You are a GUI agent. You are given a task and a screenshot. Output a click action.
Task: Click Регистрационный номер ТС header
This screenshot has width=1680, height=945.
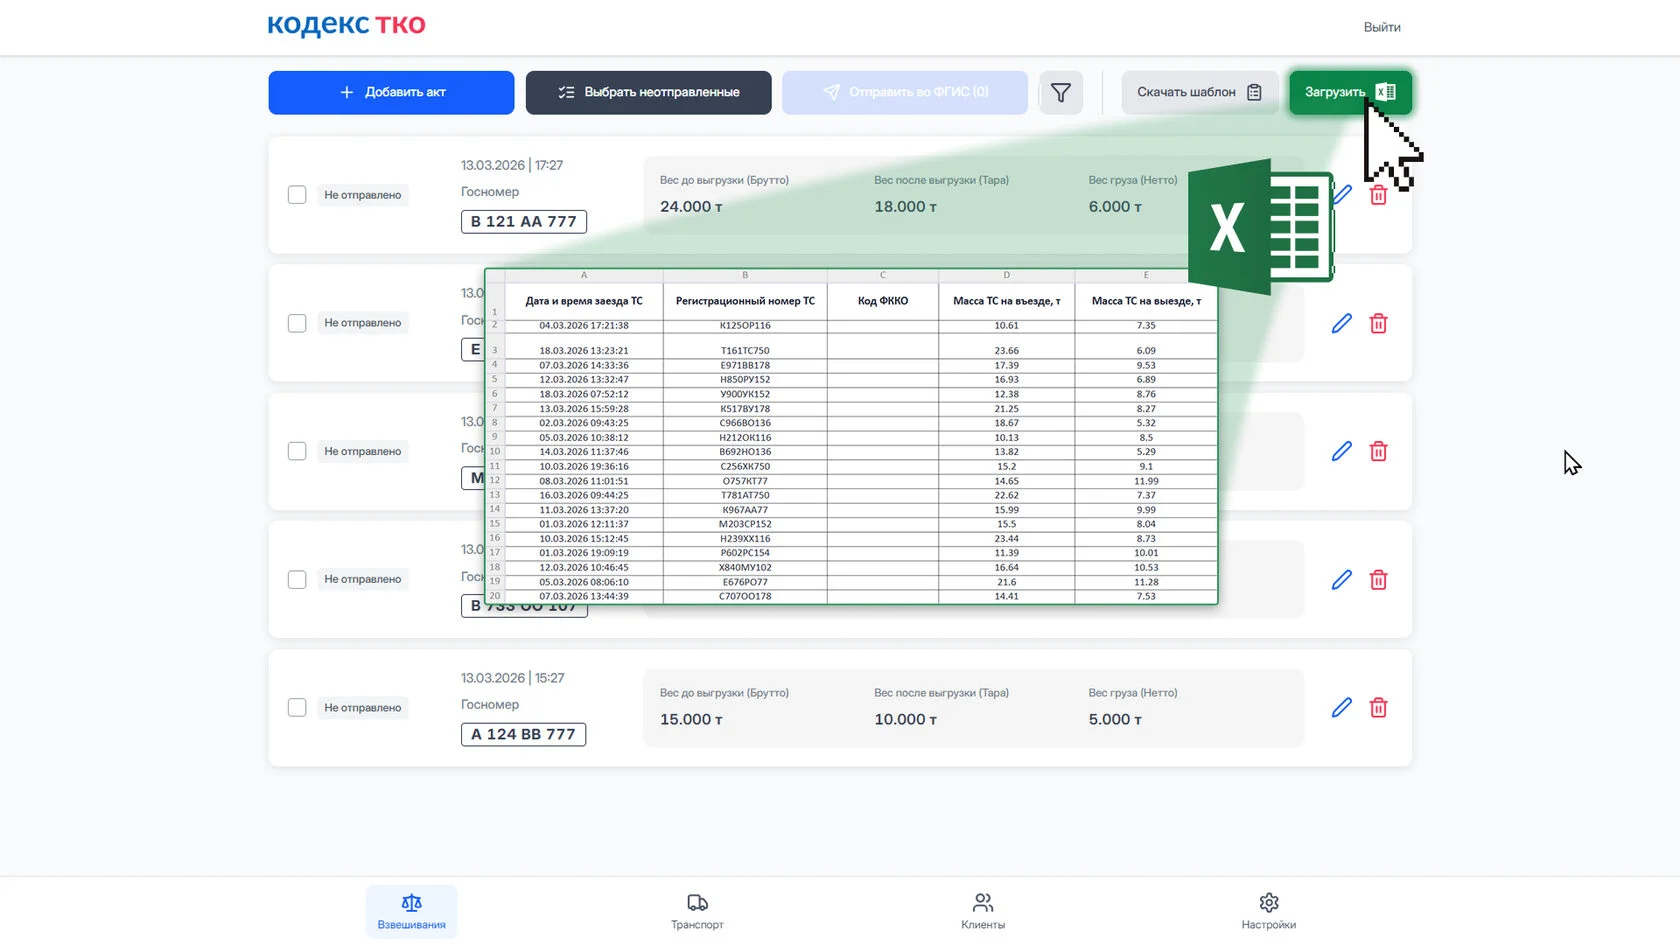(745, 300)
